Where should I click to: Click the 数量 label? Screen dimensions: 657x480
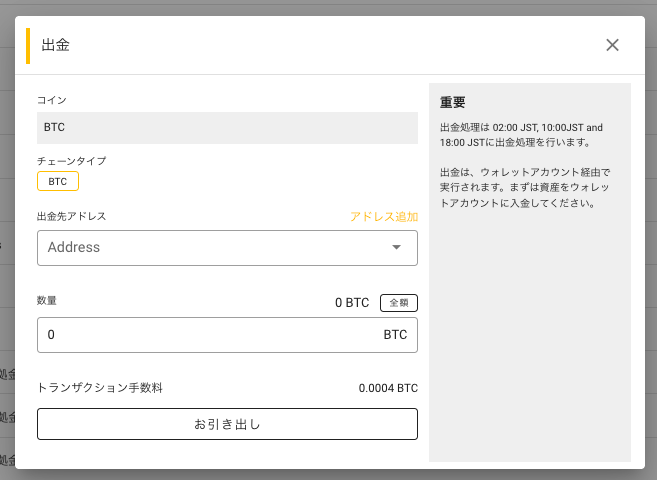click(47, 300)
